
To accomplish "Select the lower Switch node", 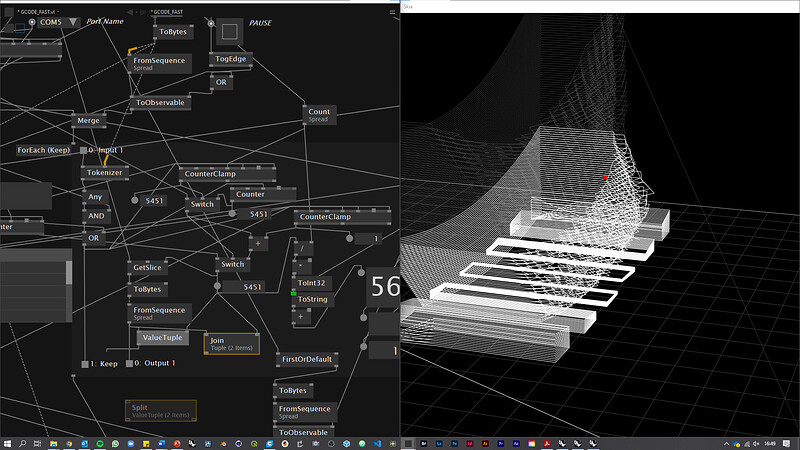I will (x=233, y=264).
